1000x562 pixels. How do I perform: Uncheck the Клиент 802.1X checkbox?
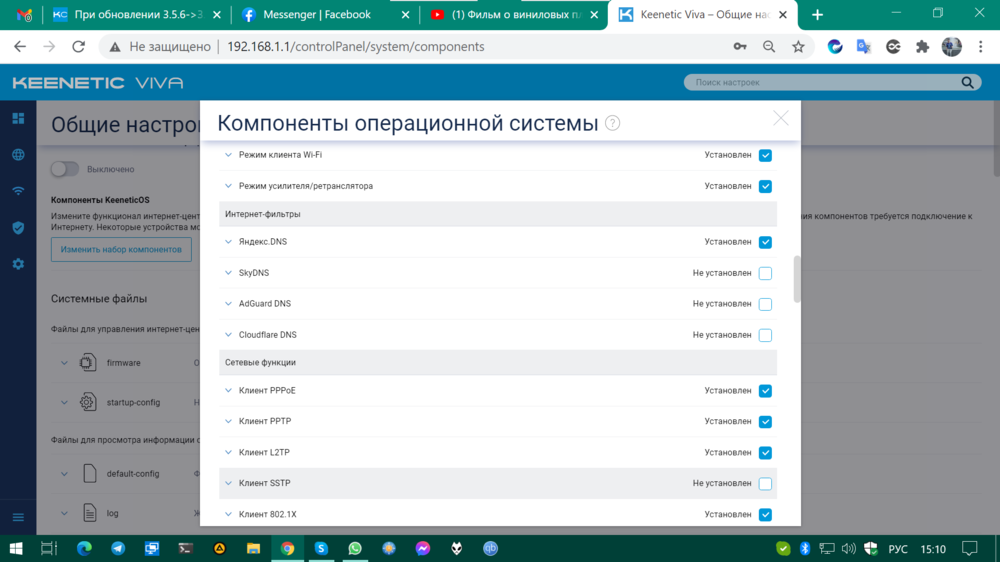tap(765, 515)
